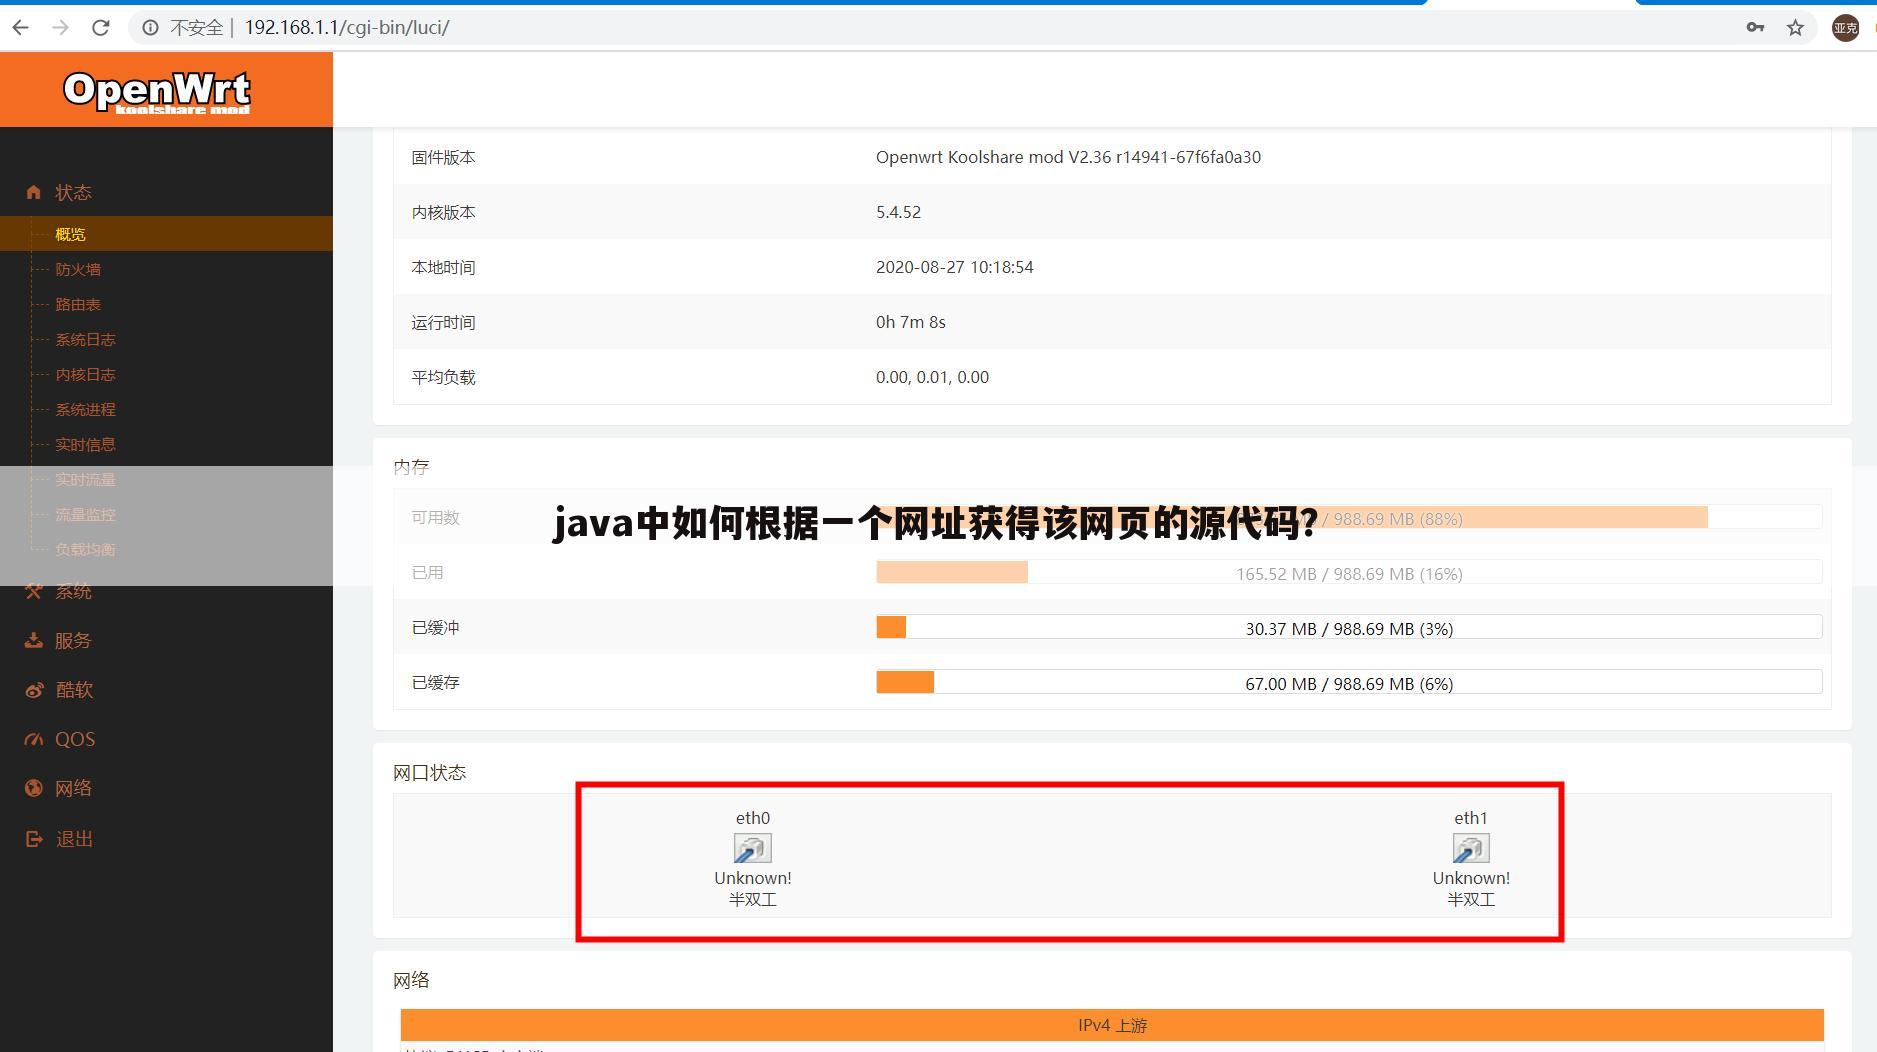Select 防火墙 from the status menu
The image size is (1877, 1052).
pyautogui.click(x=79, y=269)
